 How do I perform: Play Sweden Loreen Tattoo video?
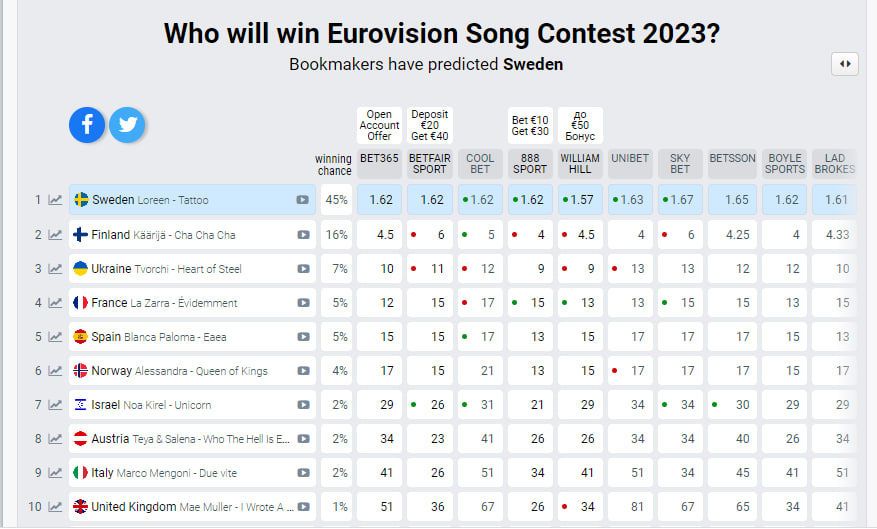tap(302, 200)
